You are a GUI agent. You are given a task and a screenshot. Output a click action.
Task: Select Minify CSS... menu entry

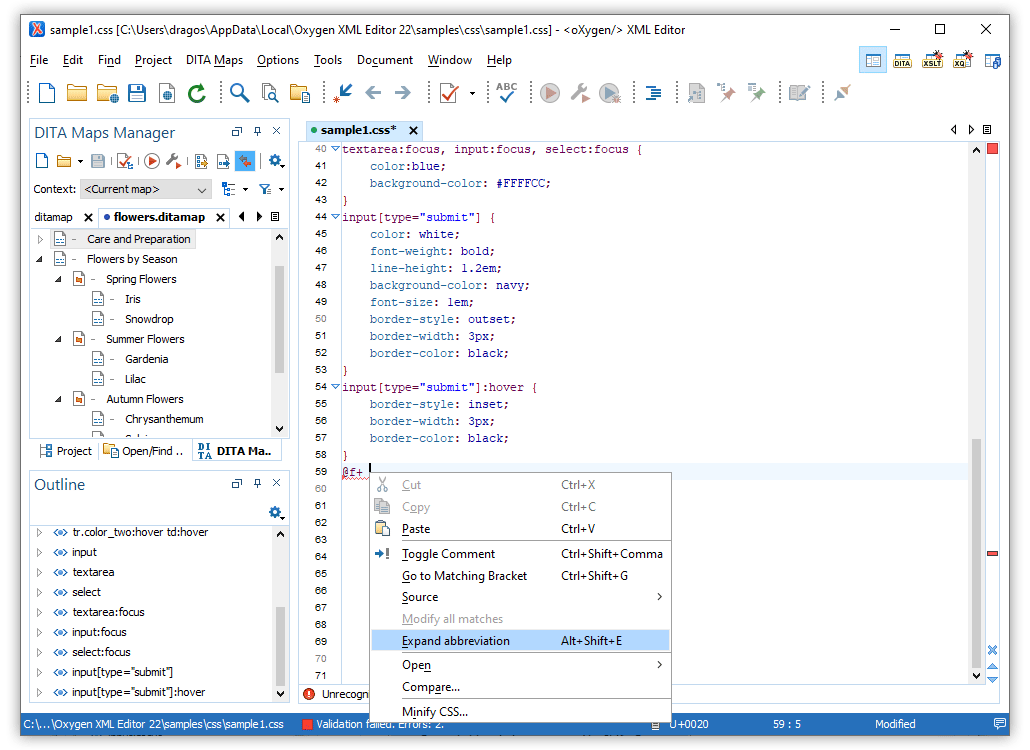[520, 711]
